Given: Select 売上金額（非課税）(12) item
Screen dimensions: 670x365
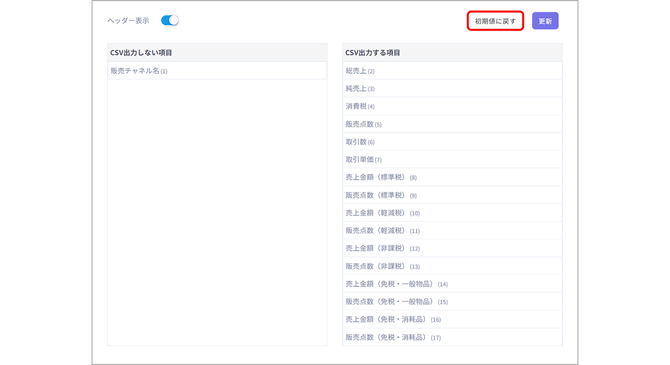Looking at the screenshot, I should [x=452, y=248].
